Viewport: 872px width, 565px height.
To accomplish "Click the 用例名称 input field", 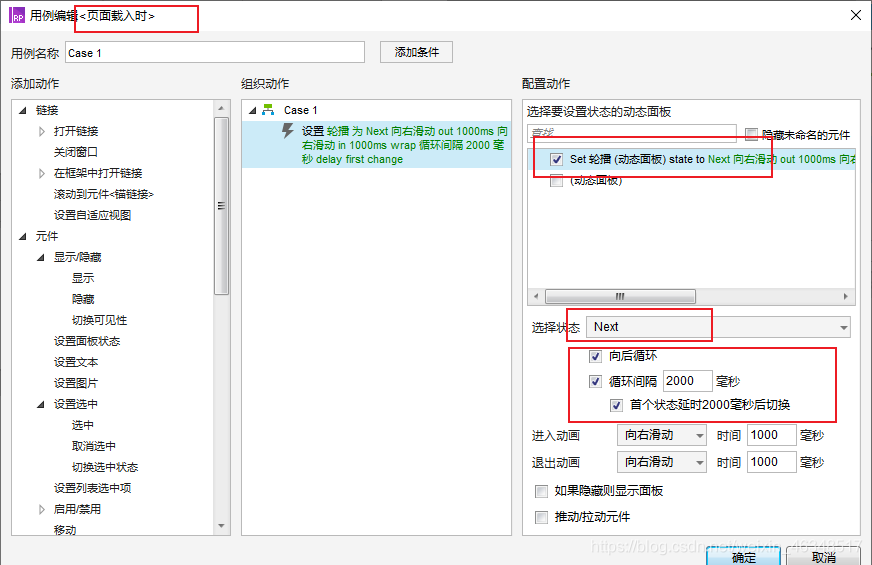I will [215, 52].
